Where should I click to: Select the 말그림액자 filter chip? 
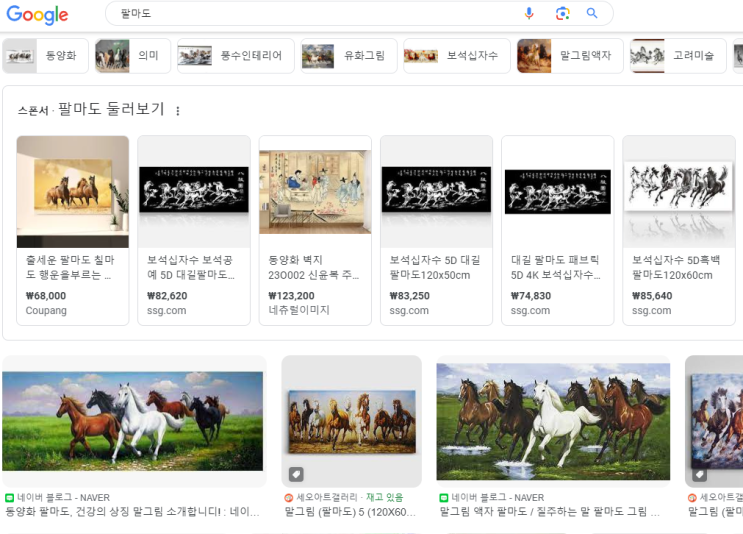[x=570, y=56]
